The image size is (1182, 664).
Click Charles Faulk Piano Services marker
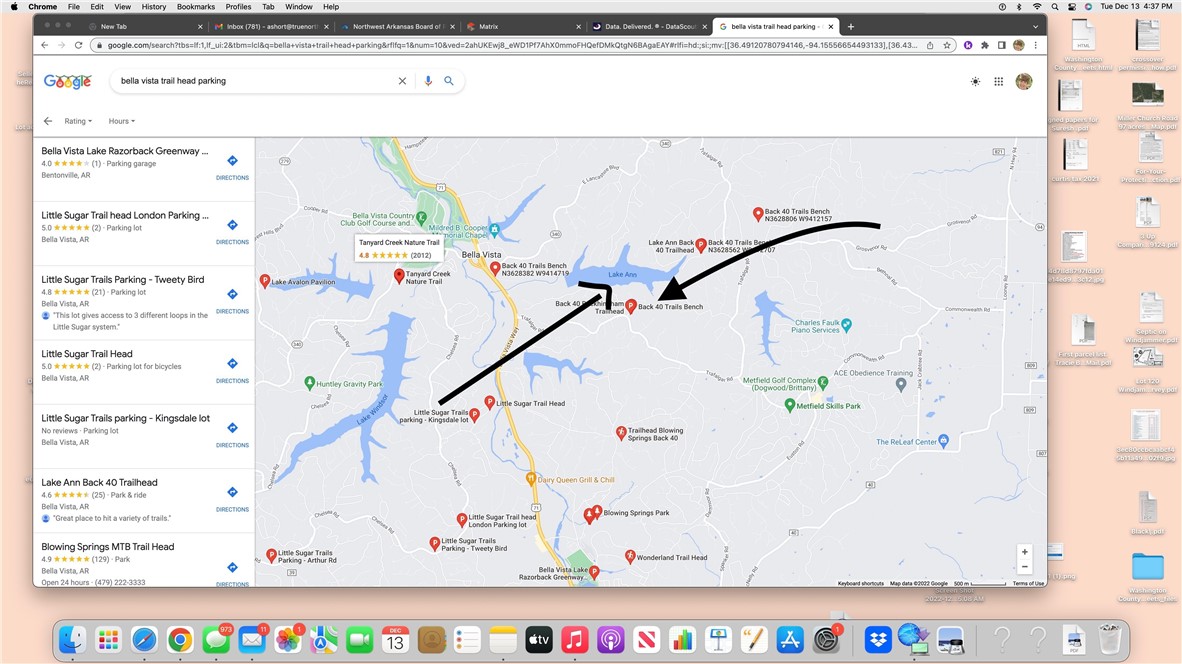tap(847, 325)
